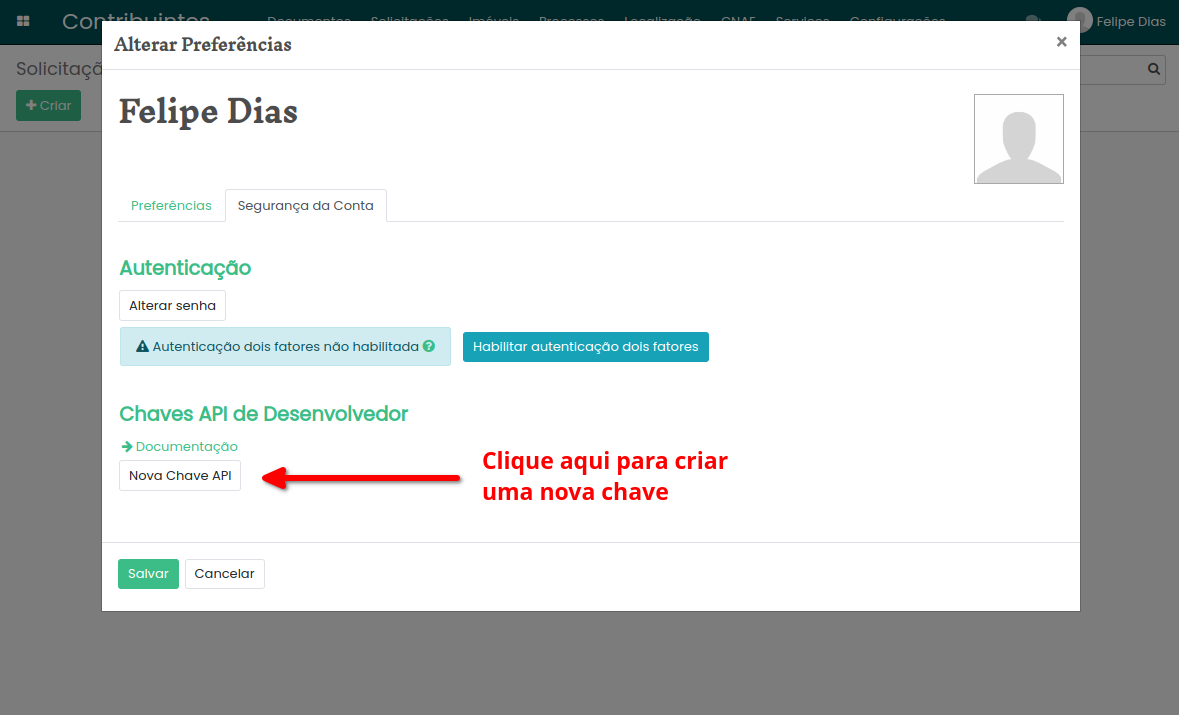Click the green Criar button
The height and width of the screenshot is (715, 1179).
pyautogui.click(x=48, y=106)
